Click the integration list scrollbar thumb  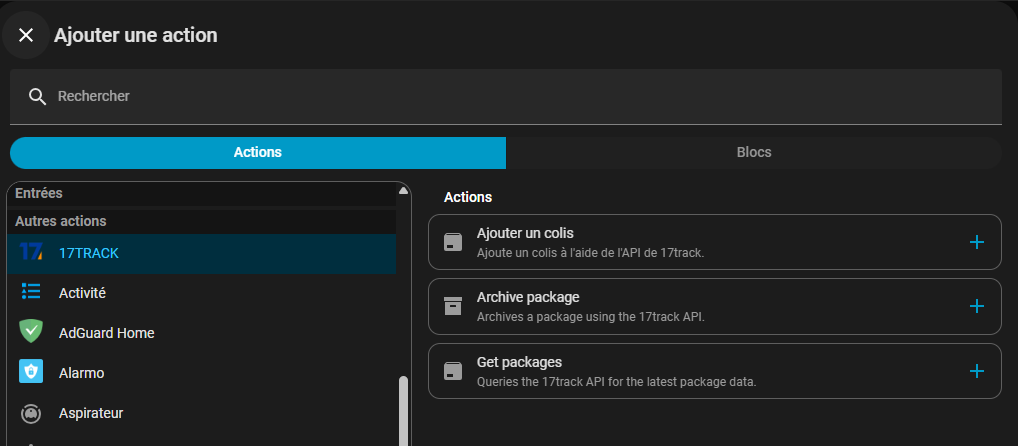(x=404, y=410)
